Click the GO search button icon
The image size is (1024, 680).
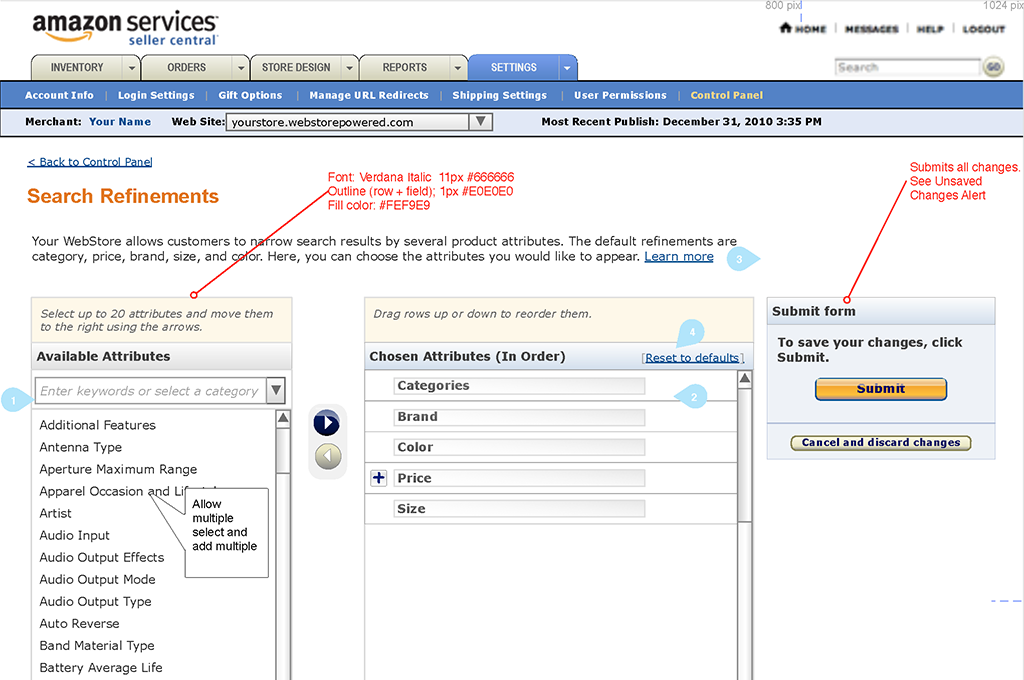click(993, 67)
